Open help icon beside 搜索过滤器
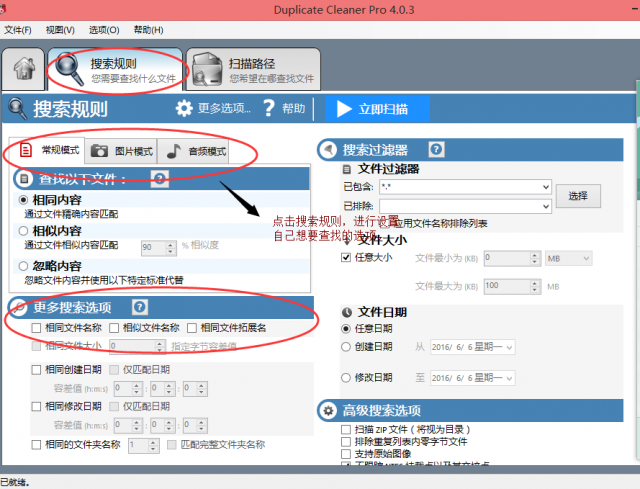This screenshot has width=640, height=489. [x=436, y=149]
